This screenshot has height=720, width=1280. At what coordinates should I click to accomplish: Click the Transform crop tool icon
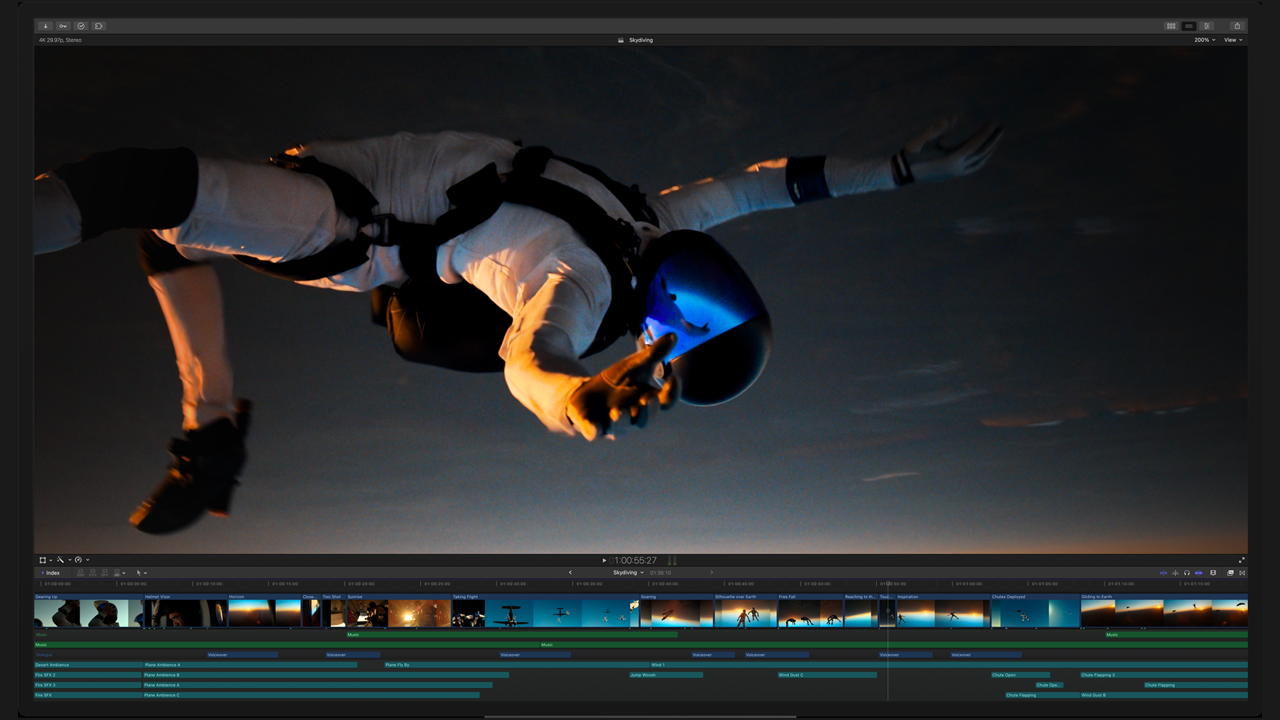[x=43, y=560]
